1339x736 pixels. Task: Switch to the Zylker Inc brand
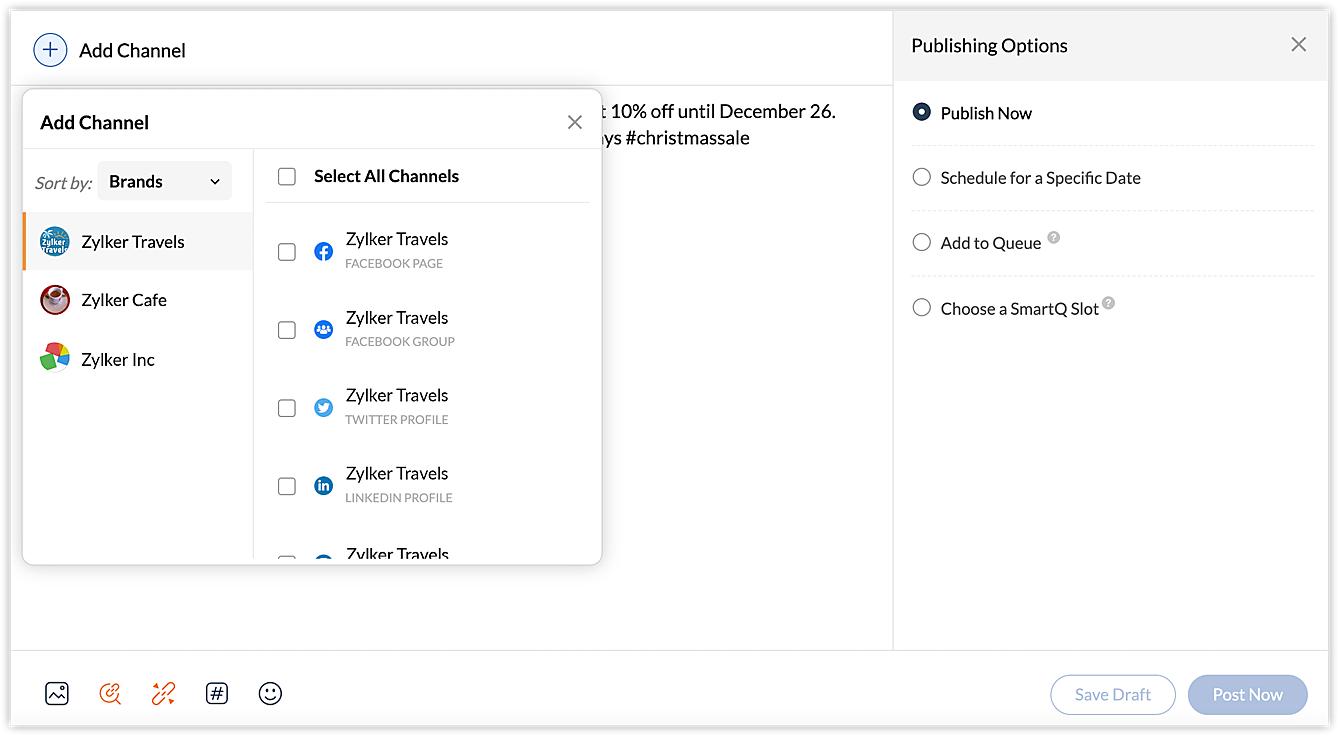click(118, 360)
